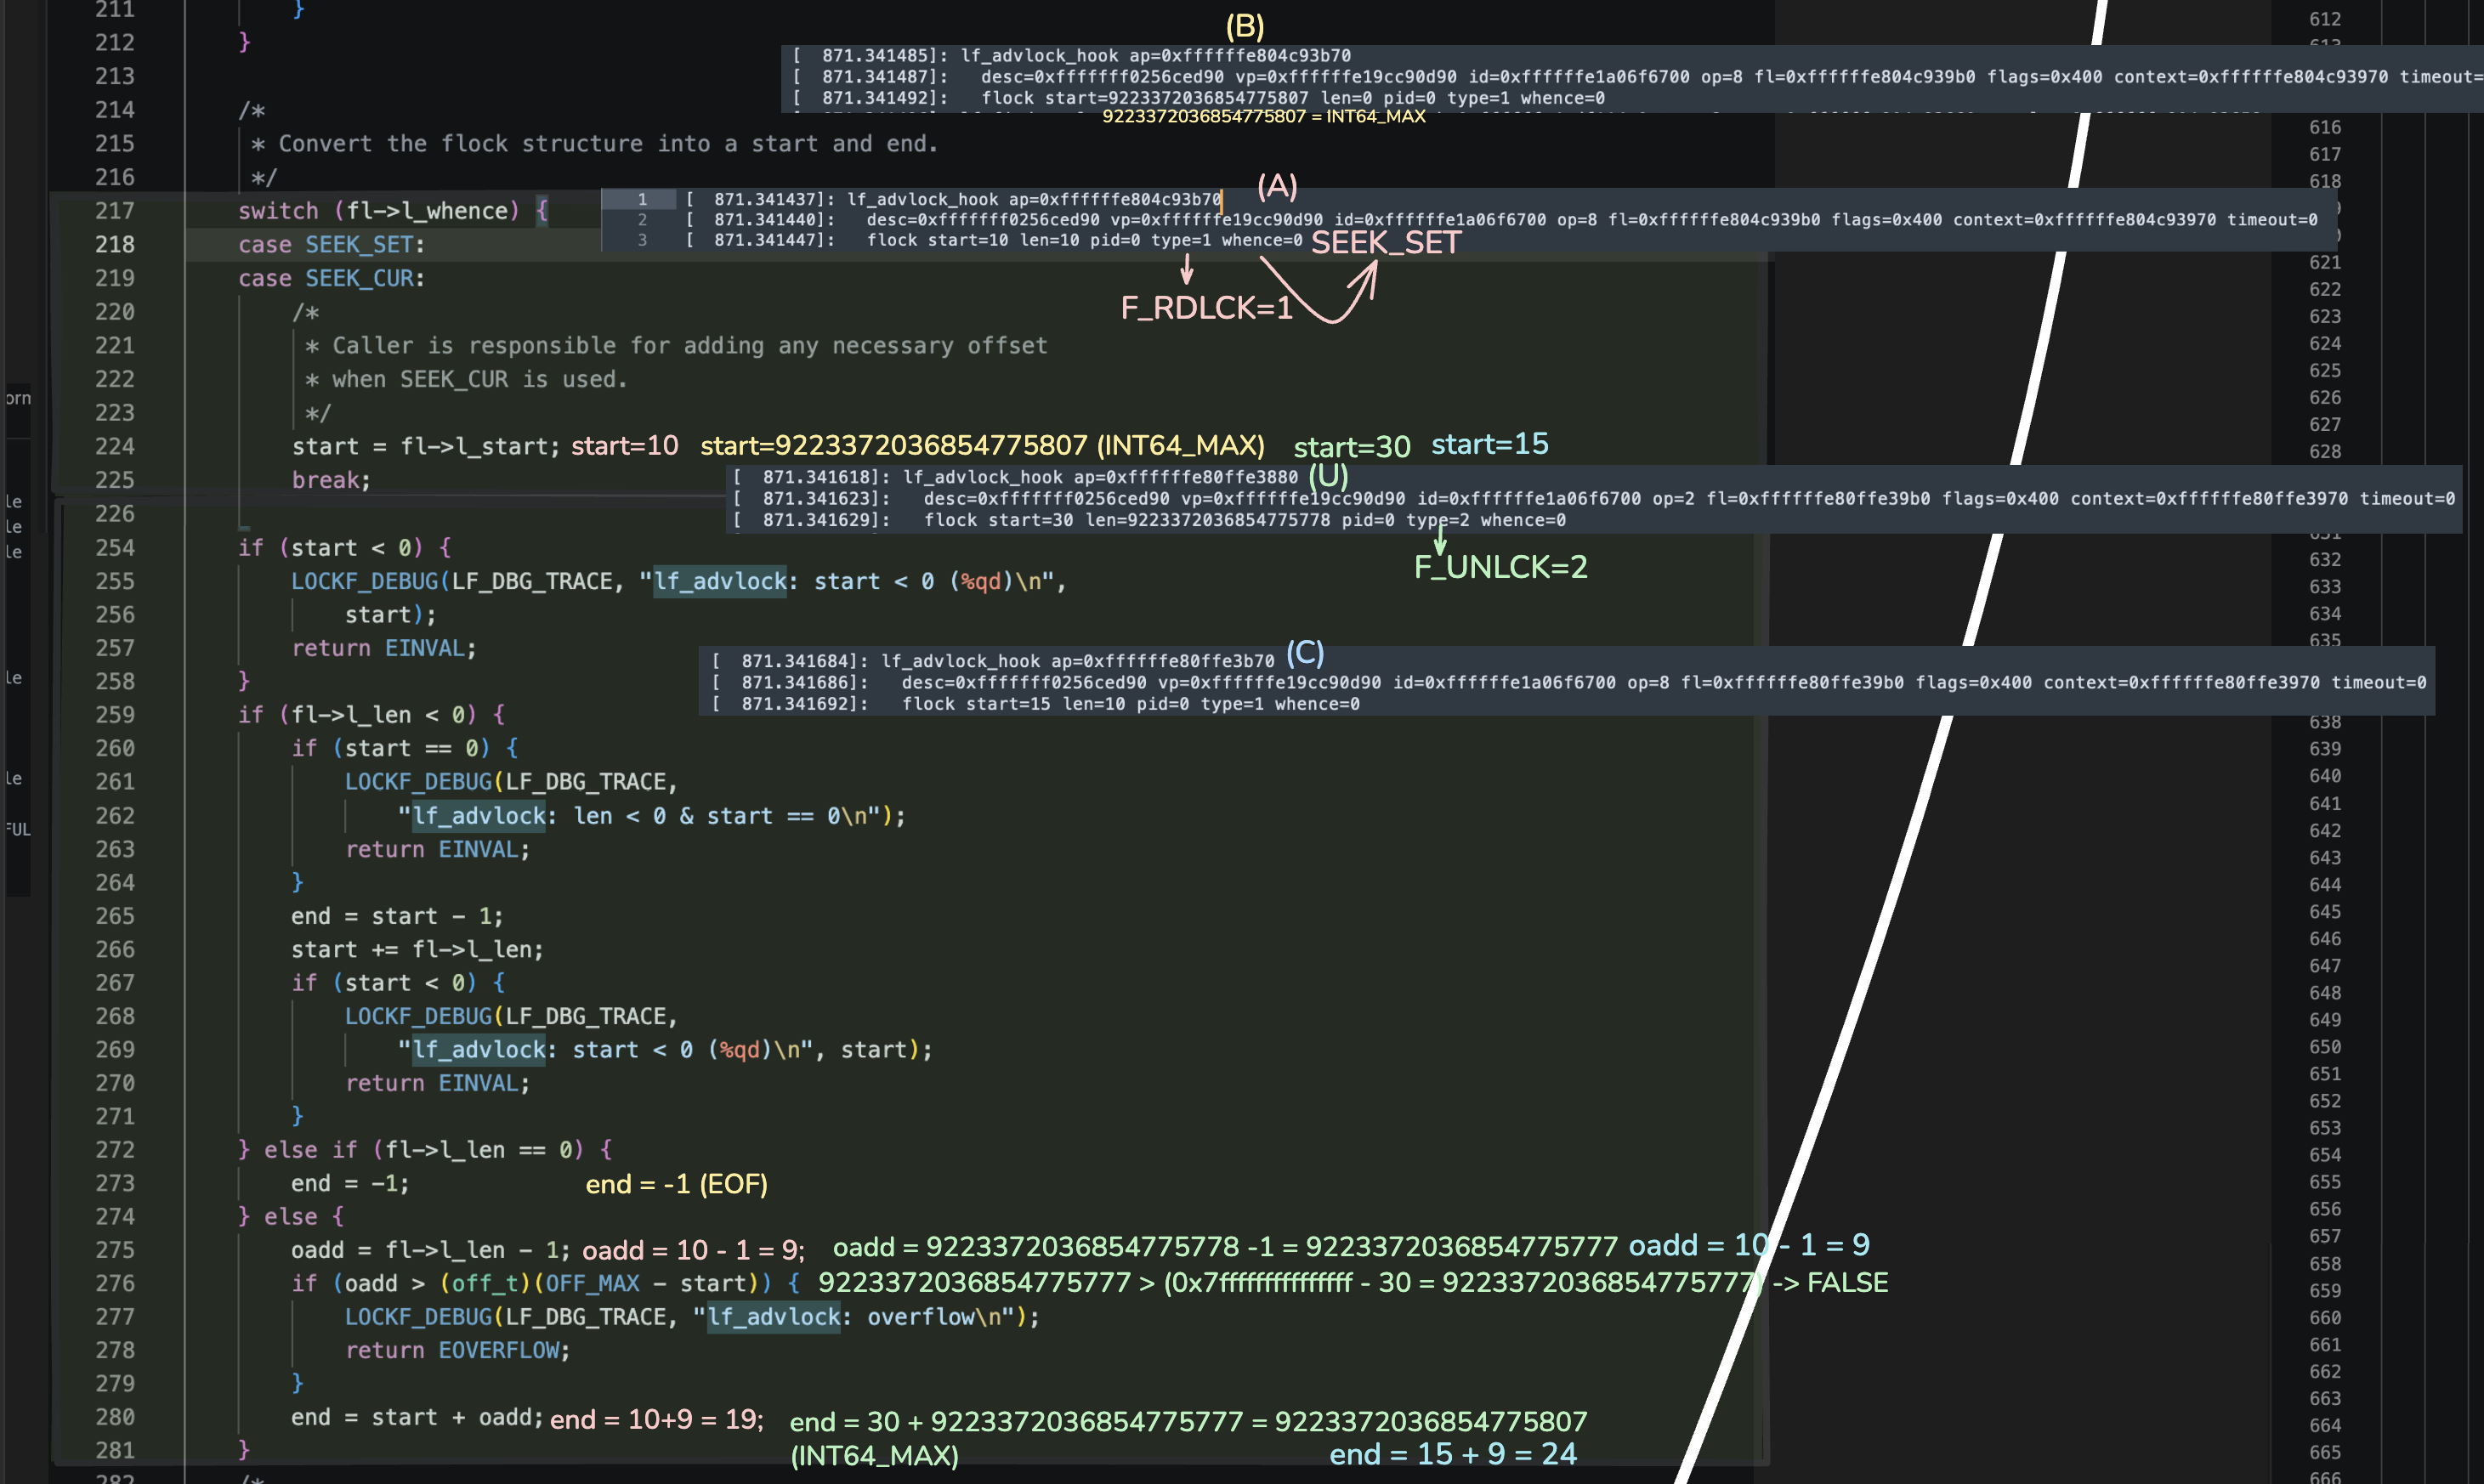Click 'if (start < 0) {' on line 254
This screenshot has width=2484, height=1484.
(345, 548)
